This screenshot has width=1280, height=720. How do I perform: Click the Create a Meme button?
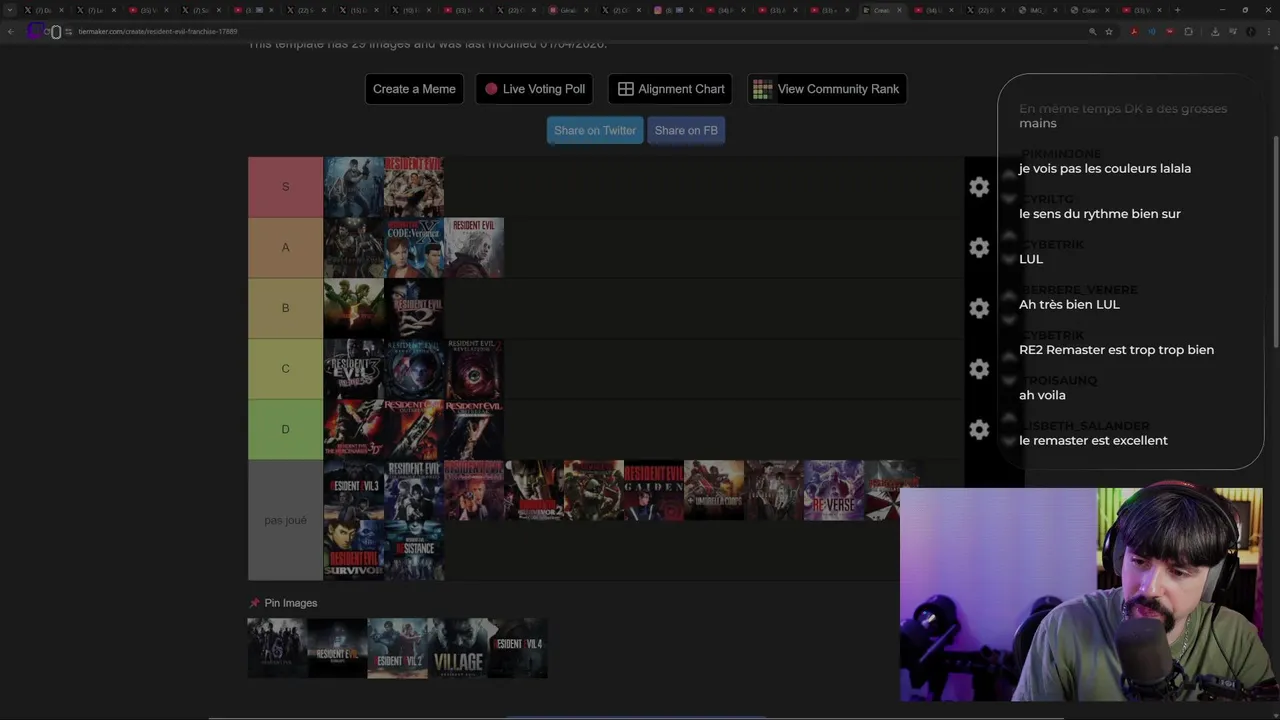tap(414, 89)
